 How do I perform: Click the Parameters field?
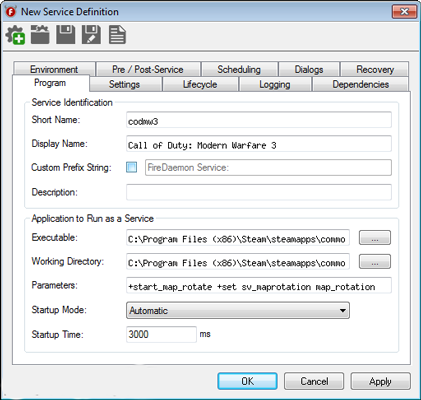(x=259, y=286)
